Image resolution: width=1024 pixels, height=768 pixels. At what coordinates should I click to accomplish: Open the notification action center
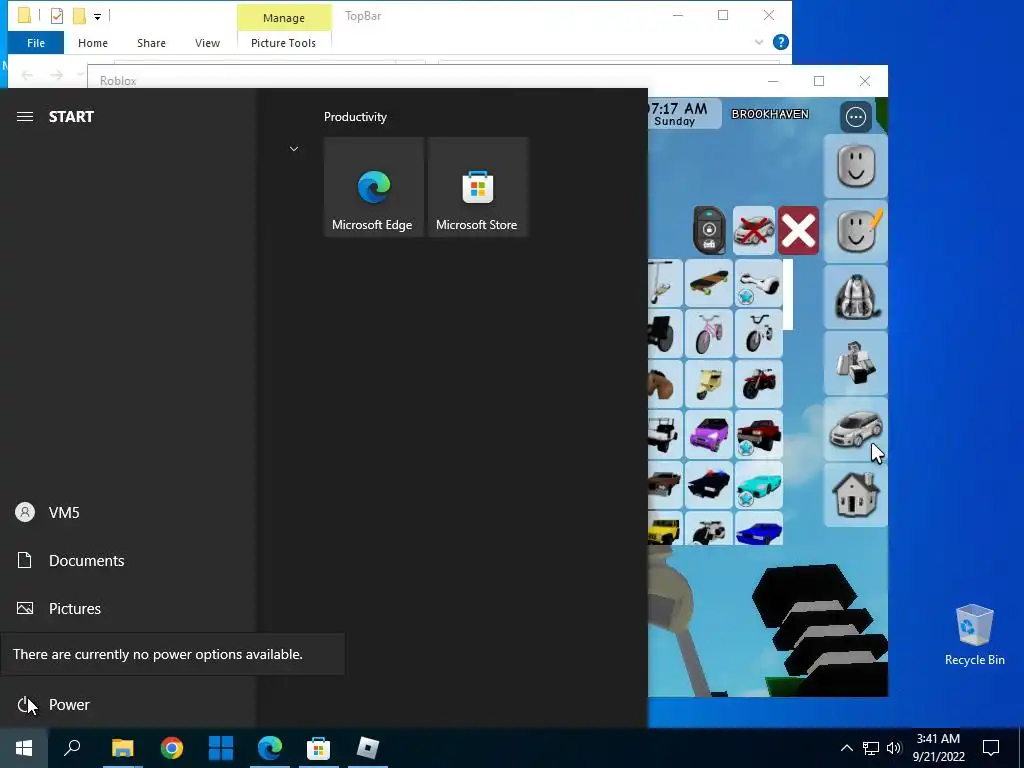pos(991,748)
